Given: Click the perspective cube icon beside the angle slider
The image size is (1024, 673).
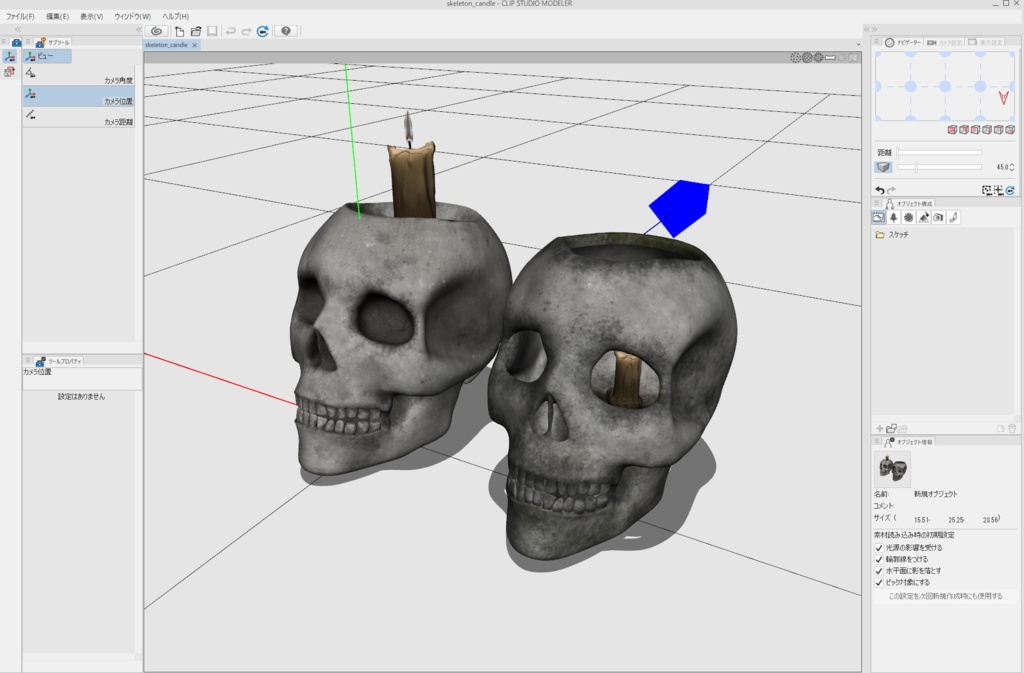Looking at the screenshot, I should click(x=883, y=167).
